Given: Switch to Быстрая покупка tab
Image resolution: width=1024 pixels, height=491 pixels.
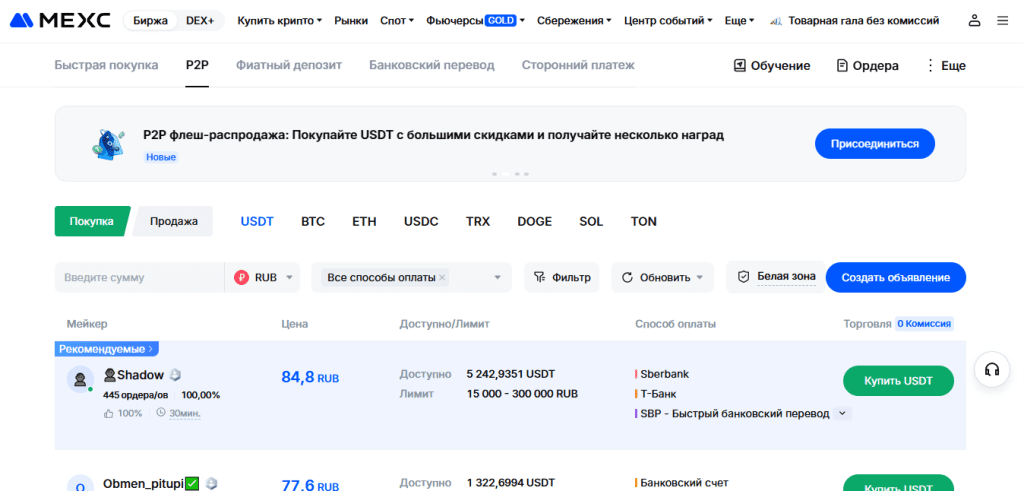Looking at the screenshot, I should point(106,65).
